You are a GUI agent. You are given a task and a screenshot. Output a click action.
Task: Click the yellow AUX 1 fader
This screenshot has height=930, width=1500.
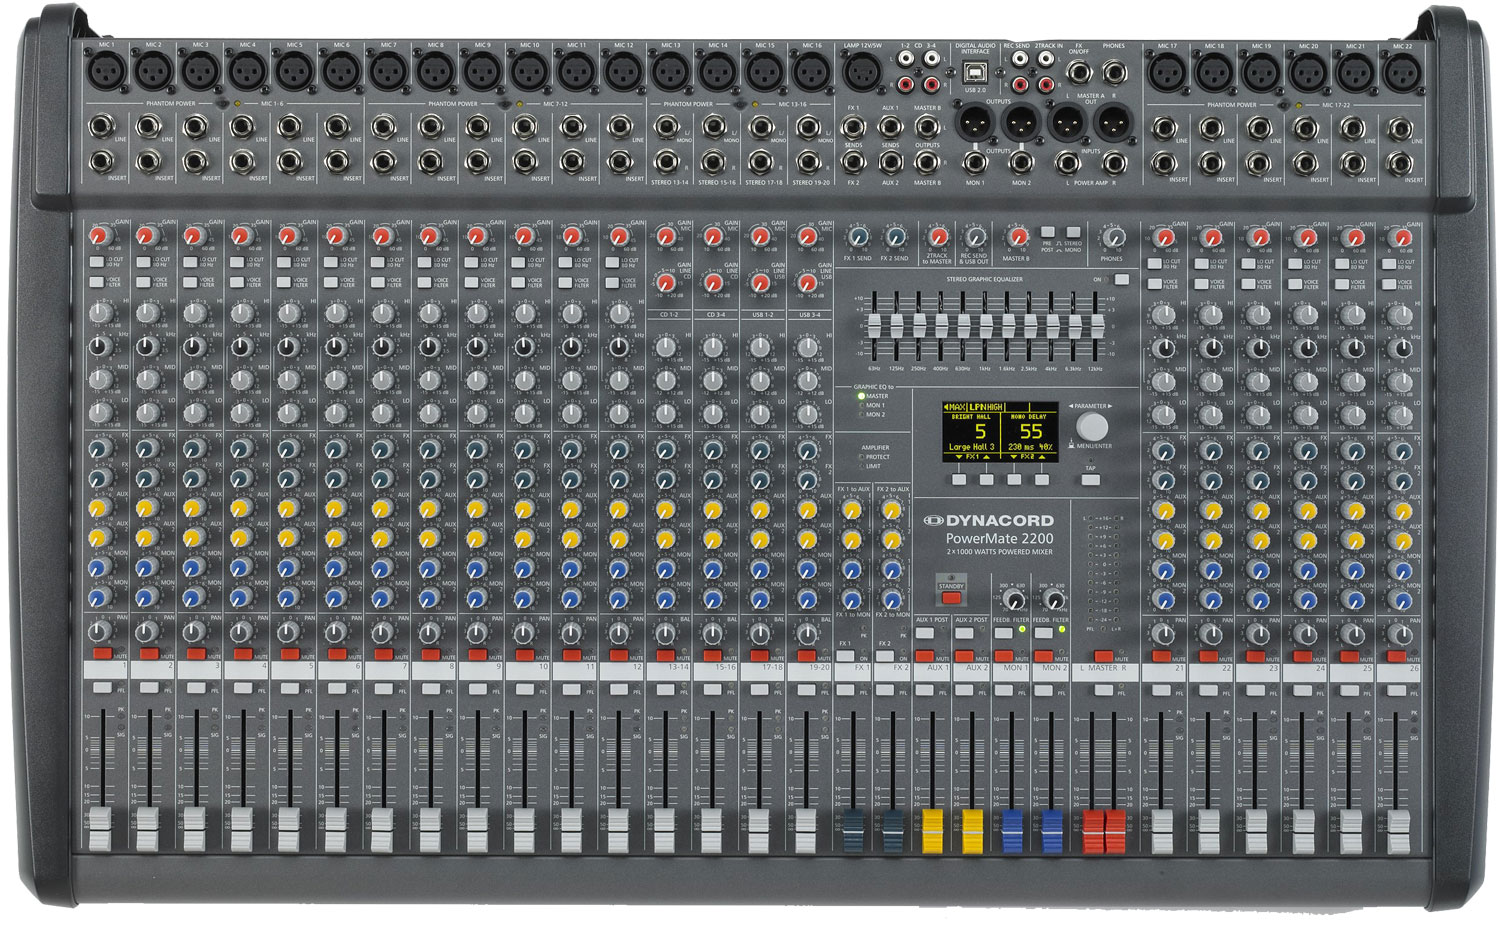click(x=933, y=832)
